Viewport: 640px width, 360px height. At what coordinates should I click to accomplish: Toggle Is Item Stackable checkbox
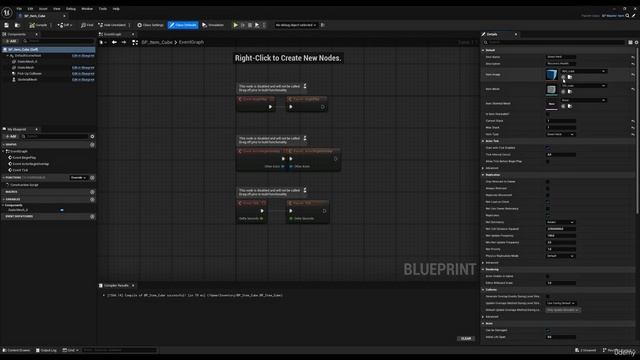pyautogui.click(x=548, y=114)
